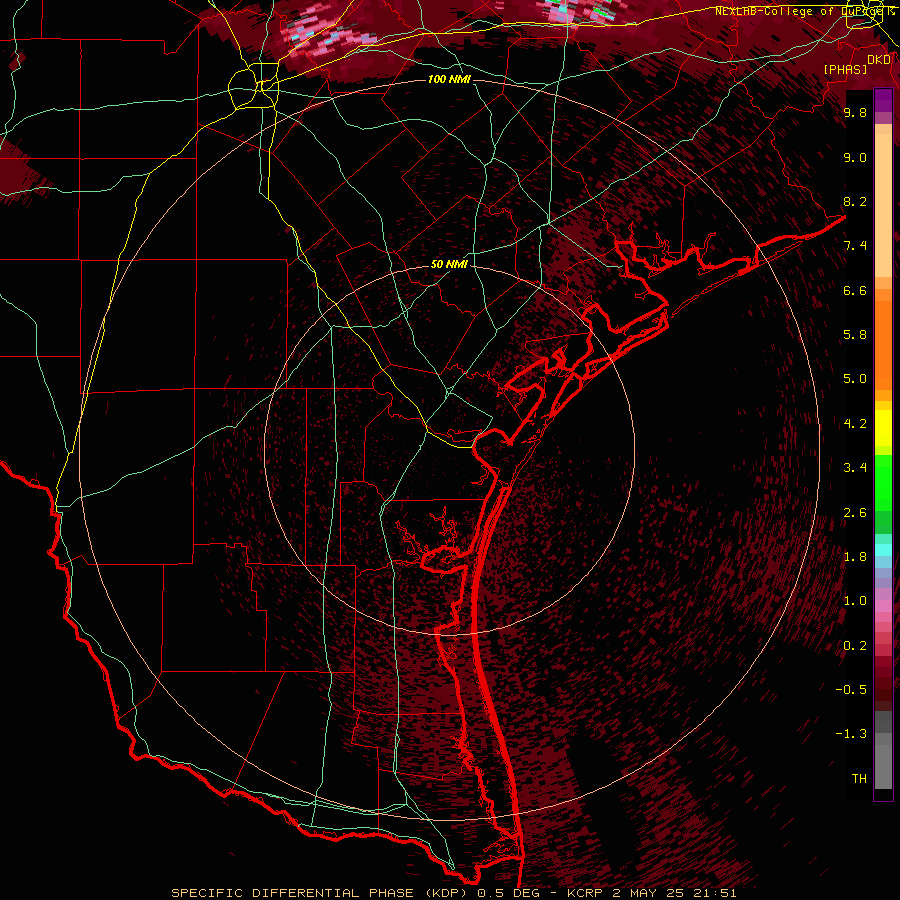
Task: Click the -1.3 value on the color scale
Action: (x=851, y=735)
